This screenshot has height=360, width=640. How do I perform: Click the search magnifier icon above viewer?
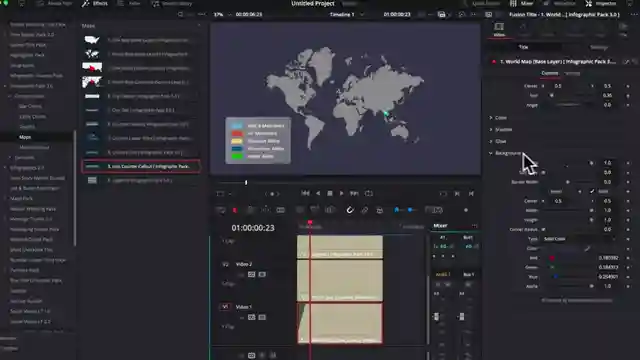pyautogui.click(x=180, y=14)
